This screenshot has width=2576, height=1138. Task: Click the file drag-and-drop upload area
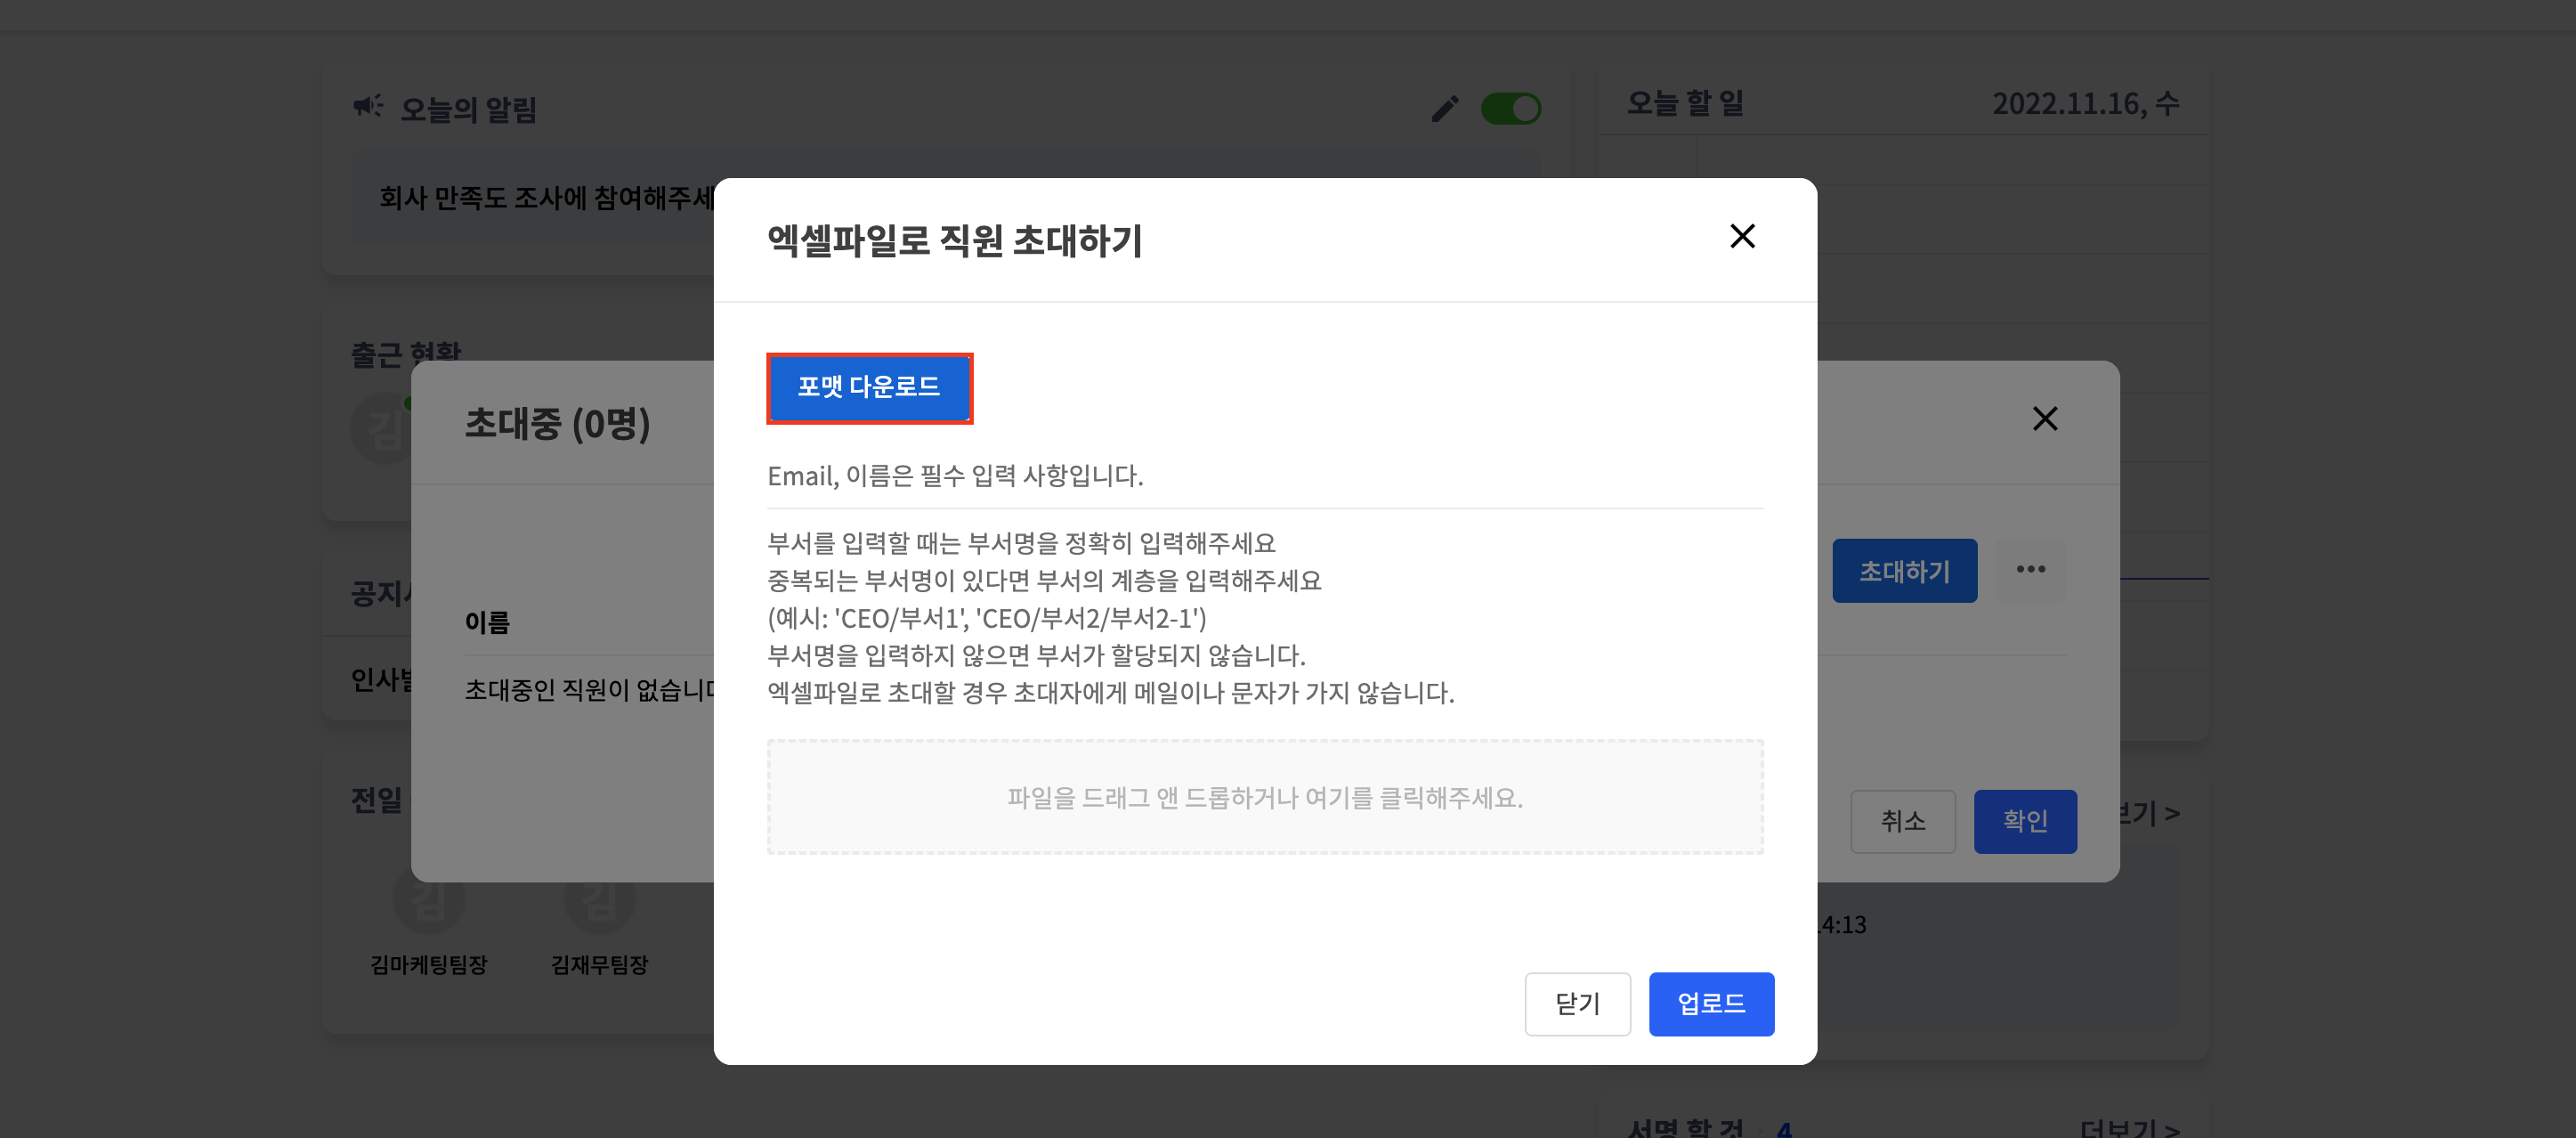click(x=1264, y=797)
